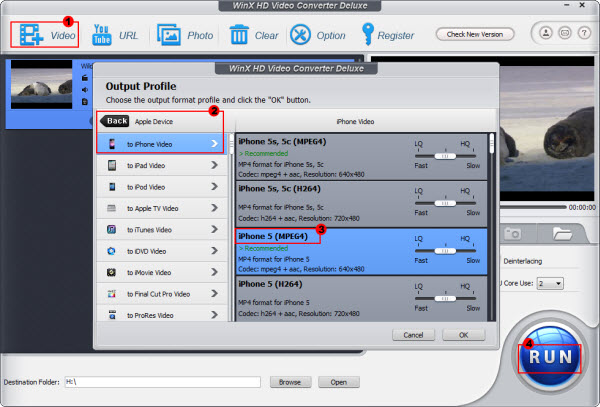The image size is (600, 407).
Task: Select the to iTunes Video category
Action: [161, 230]
